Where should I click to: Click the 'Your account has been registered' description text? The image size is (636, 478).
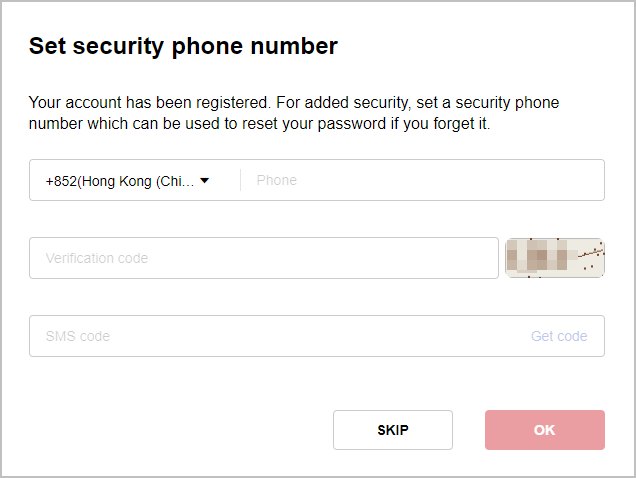pyautogui.click(x=294, y=113)
